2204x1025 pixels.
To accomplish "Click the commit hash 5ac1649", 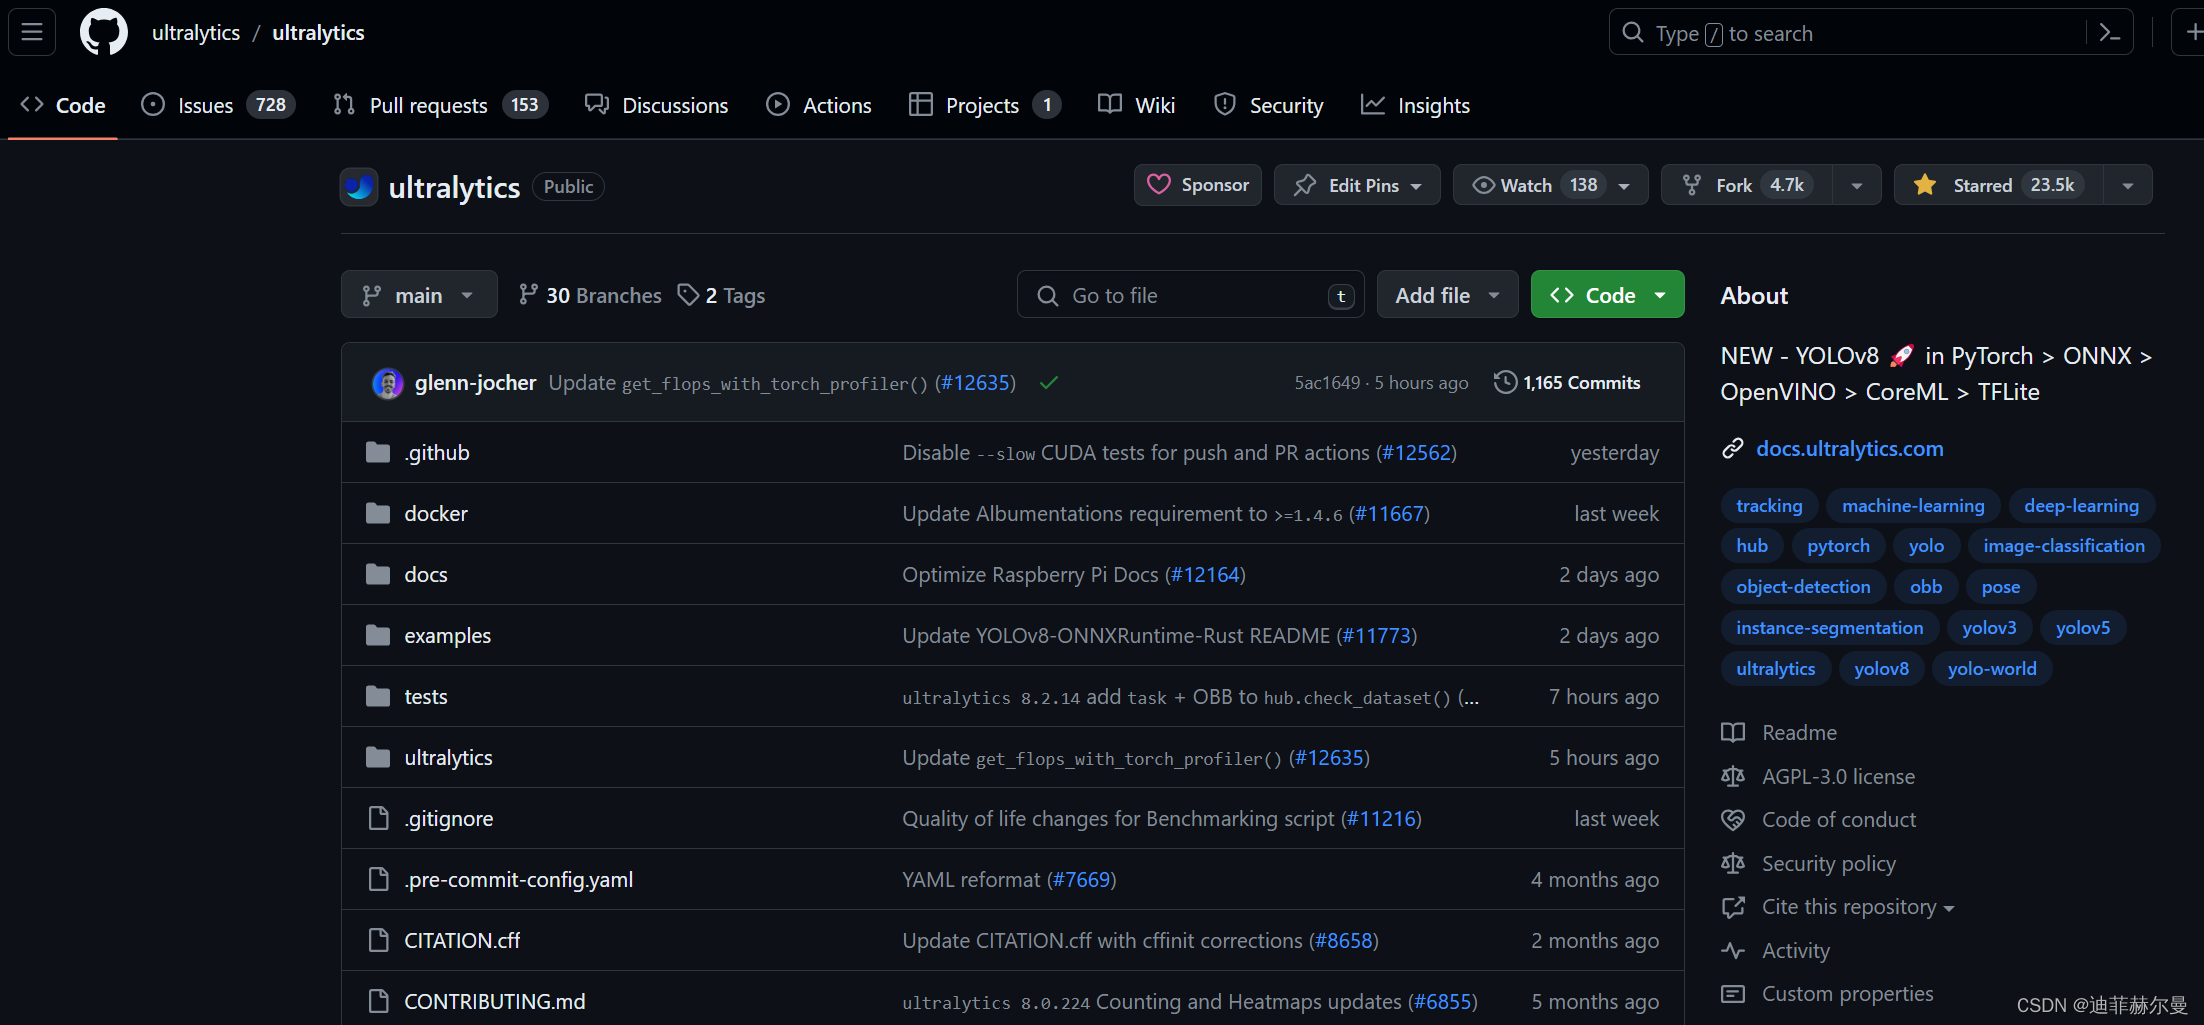I will (x=1327, y=383).
